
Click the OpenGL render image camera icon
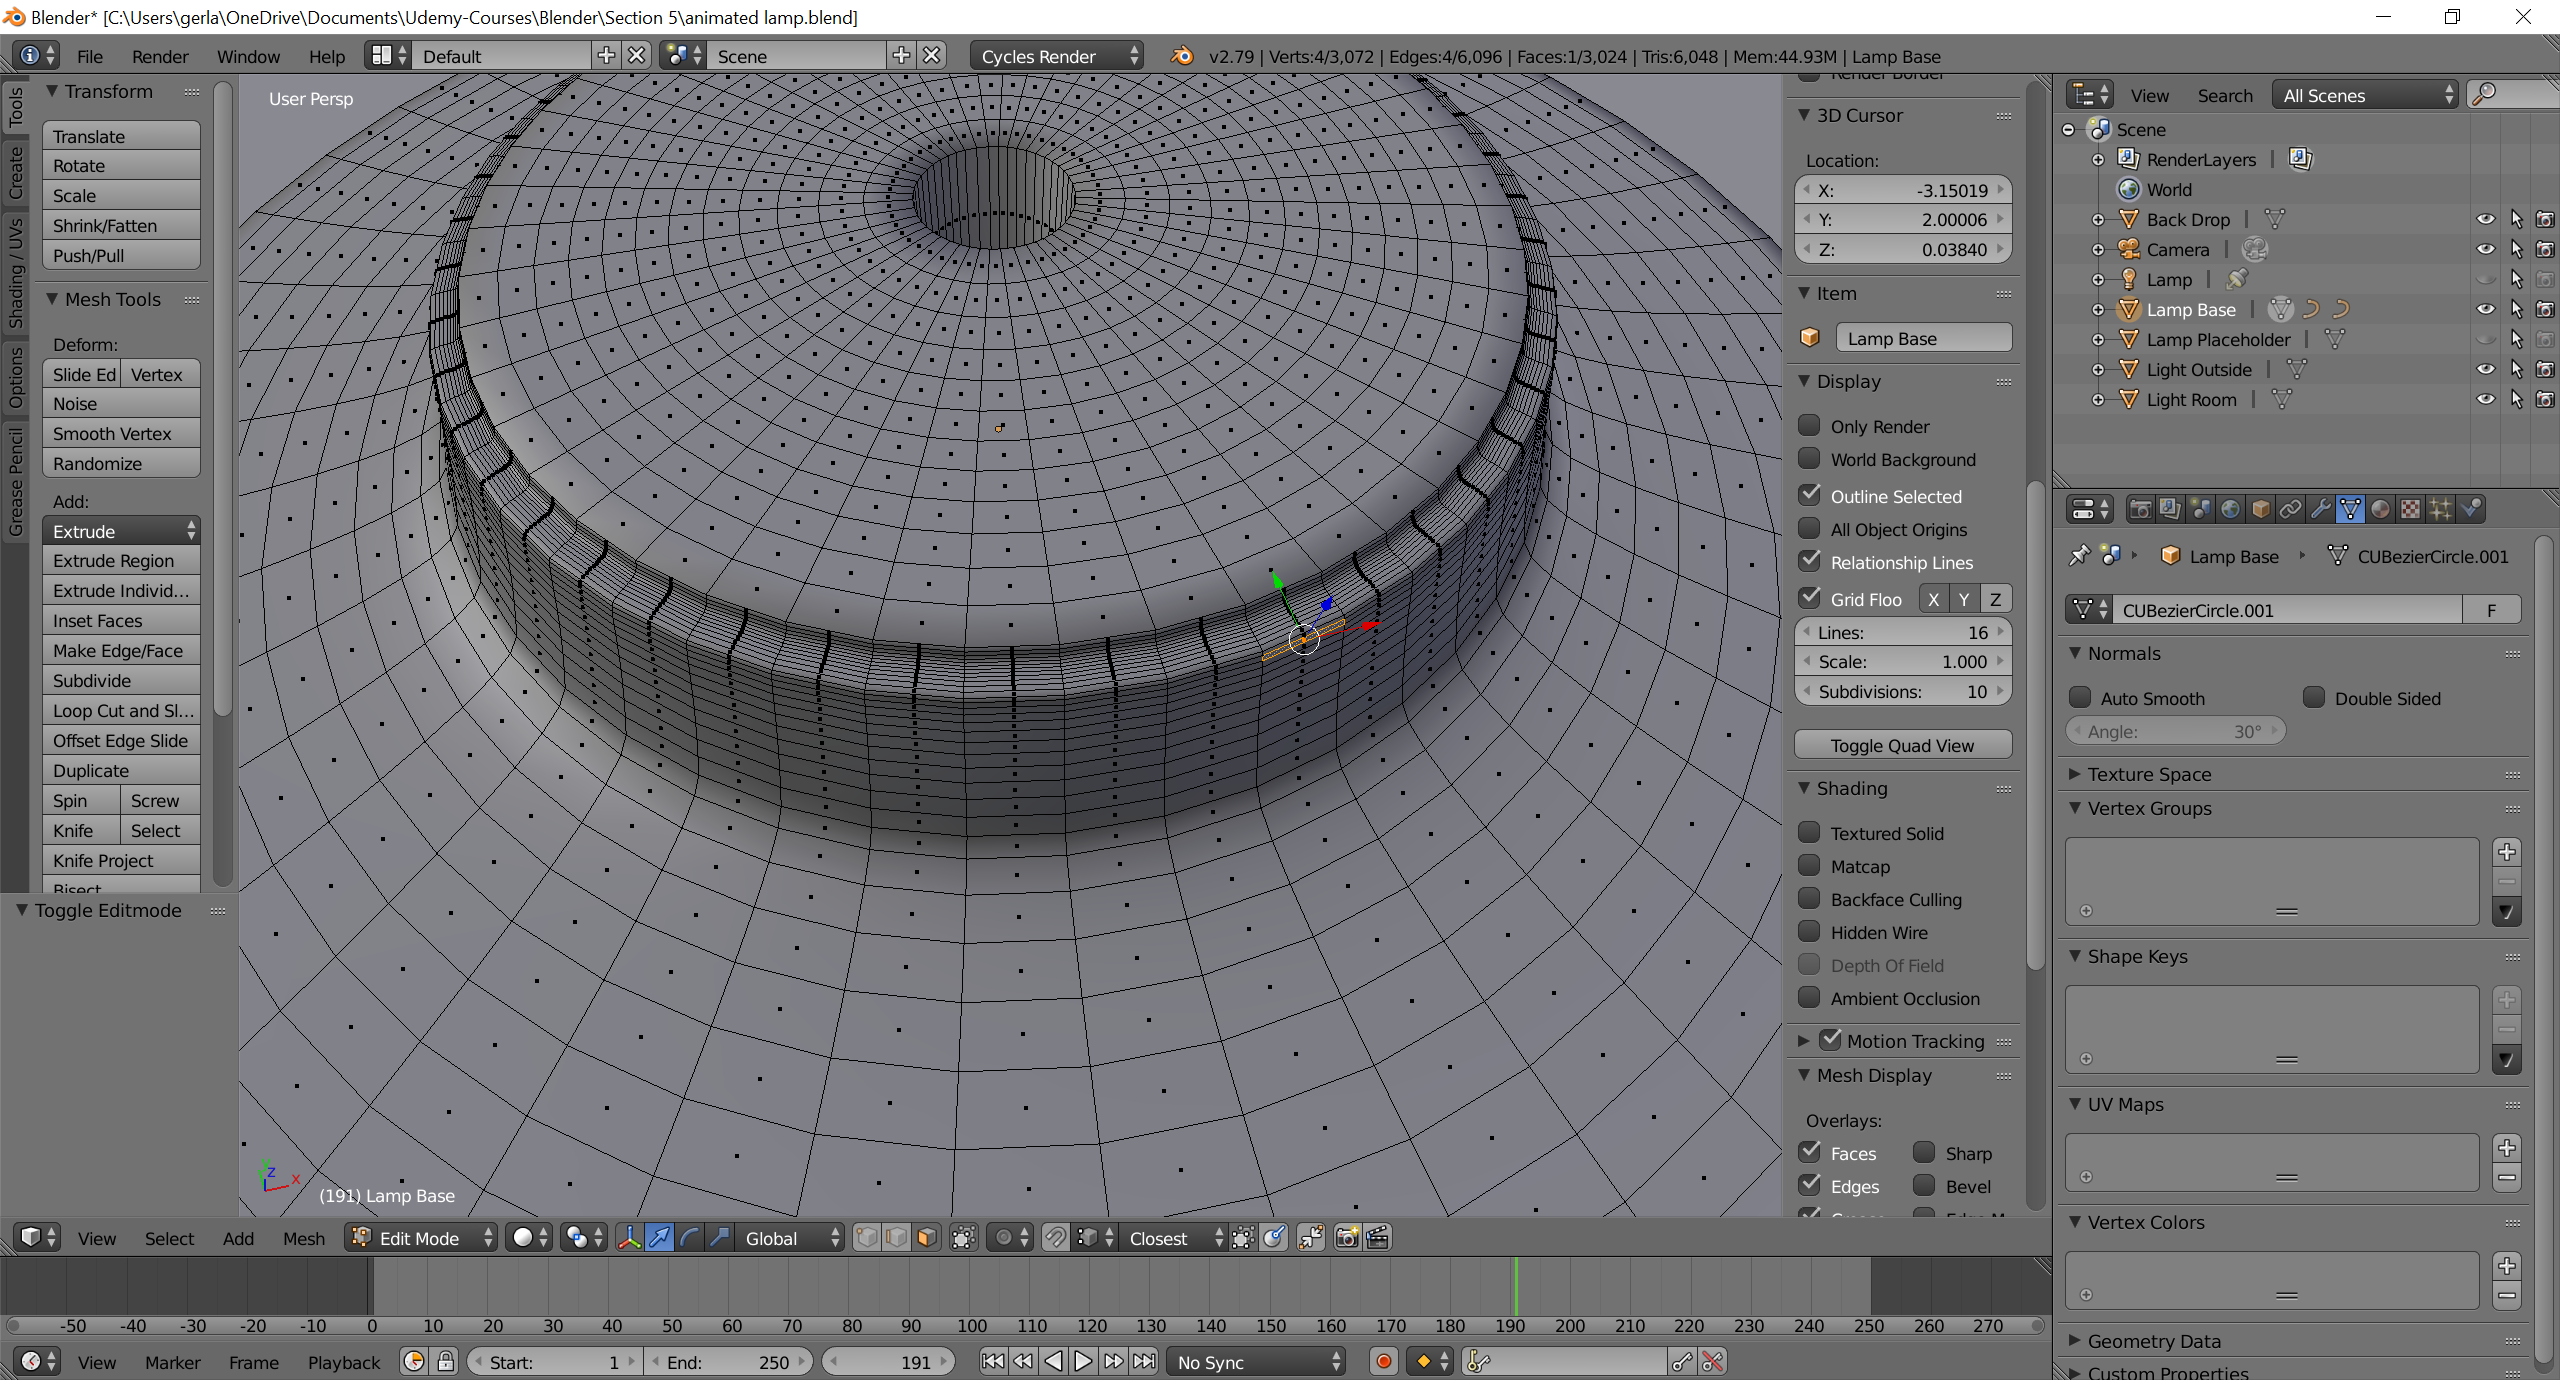coord(1347,1238)
